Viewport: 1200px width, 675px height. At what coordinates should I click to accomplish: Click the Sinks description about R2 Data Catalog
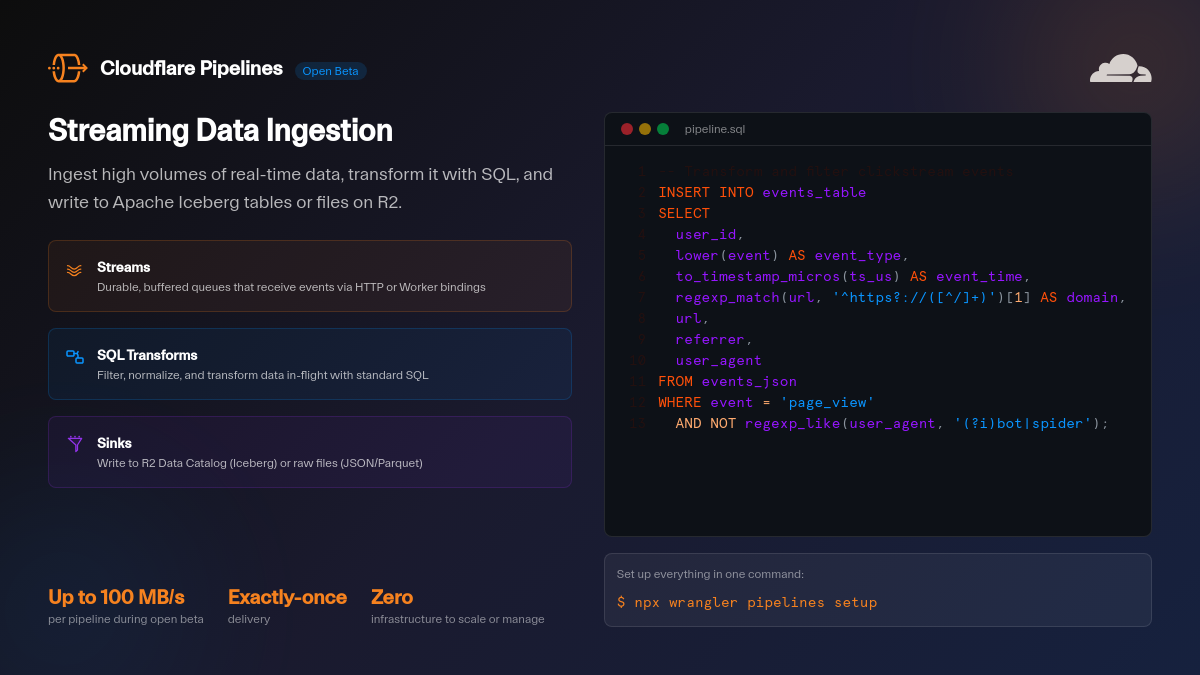click(x=260, y=463)
